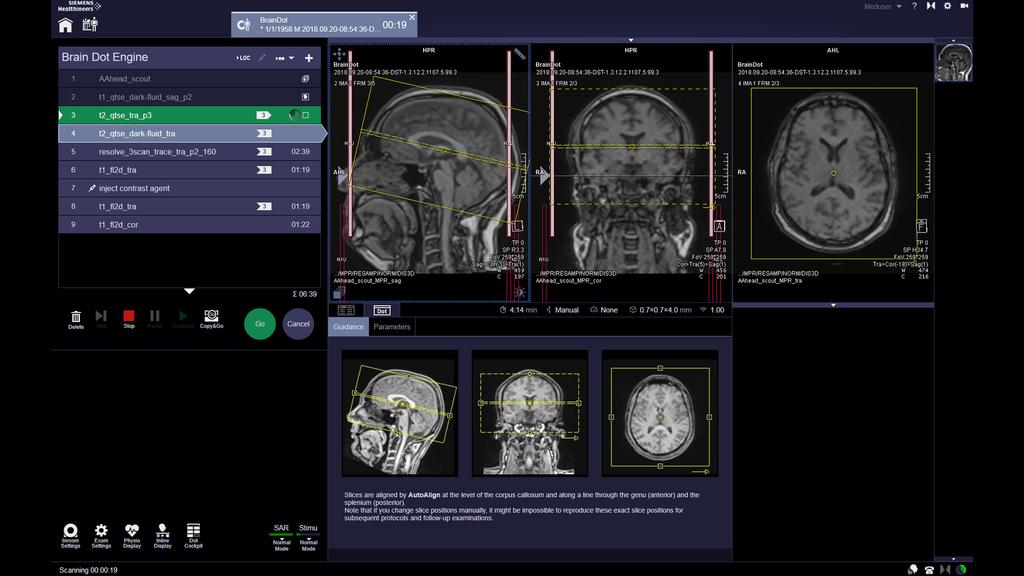Switch to the Parameters tab
The width and height of the screenshot is (1024, 576).
pyautogui.click(x=393, y=326)
